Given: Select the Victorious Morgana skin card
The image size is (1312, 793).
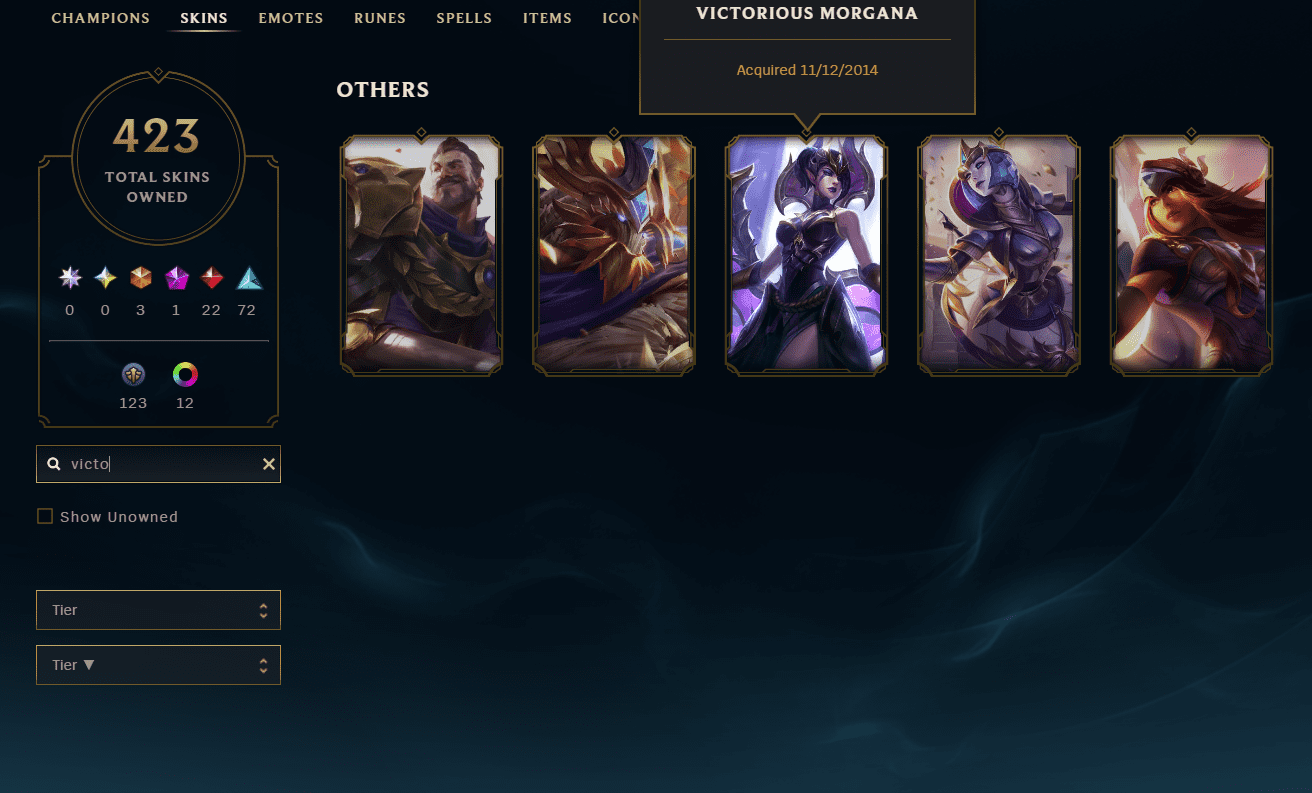Looking at the screenshot, I should (806, 254).
